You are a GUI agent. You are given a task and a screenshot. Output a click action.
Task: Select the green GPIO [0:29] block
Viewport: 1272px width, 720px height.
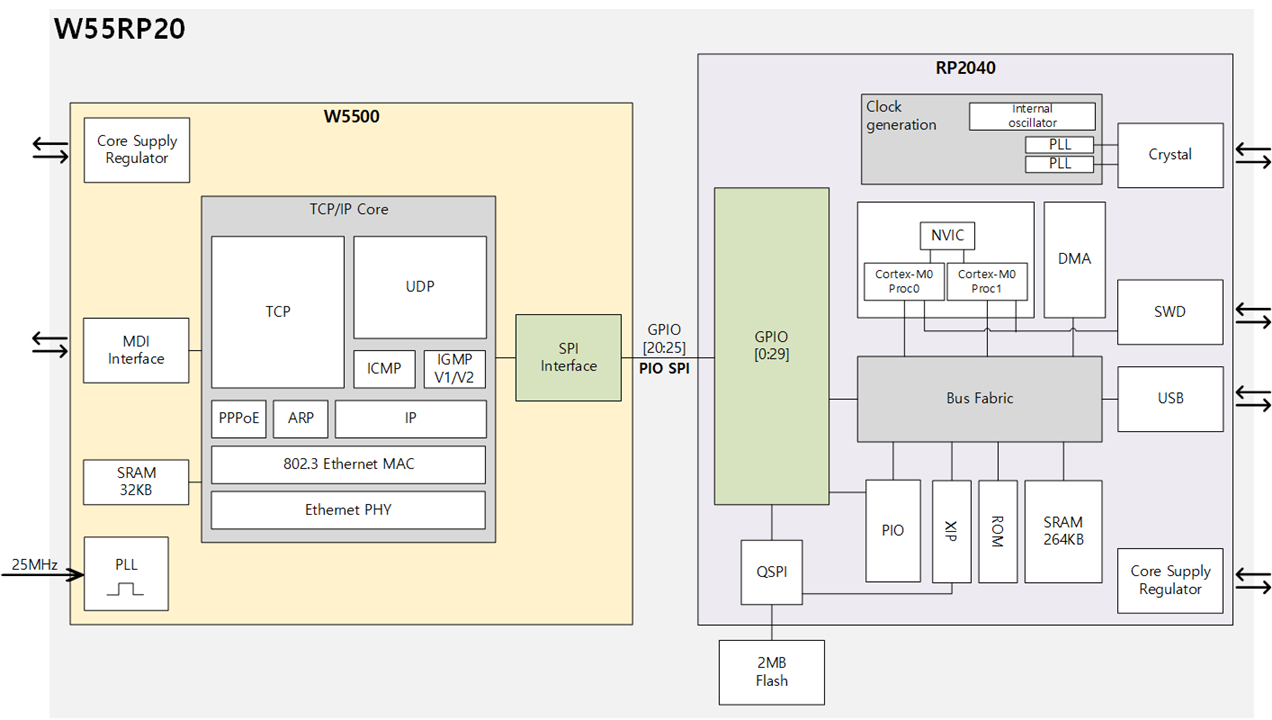pos(772,346)
